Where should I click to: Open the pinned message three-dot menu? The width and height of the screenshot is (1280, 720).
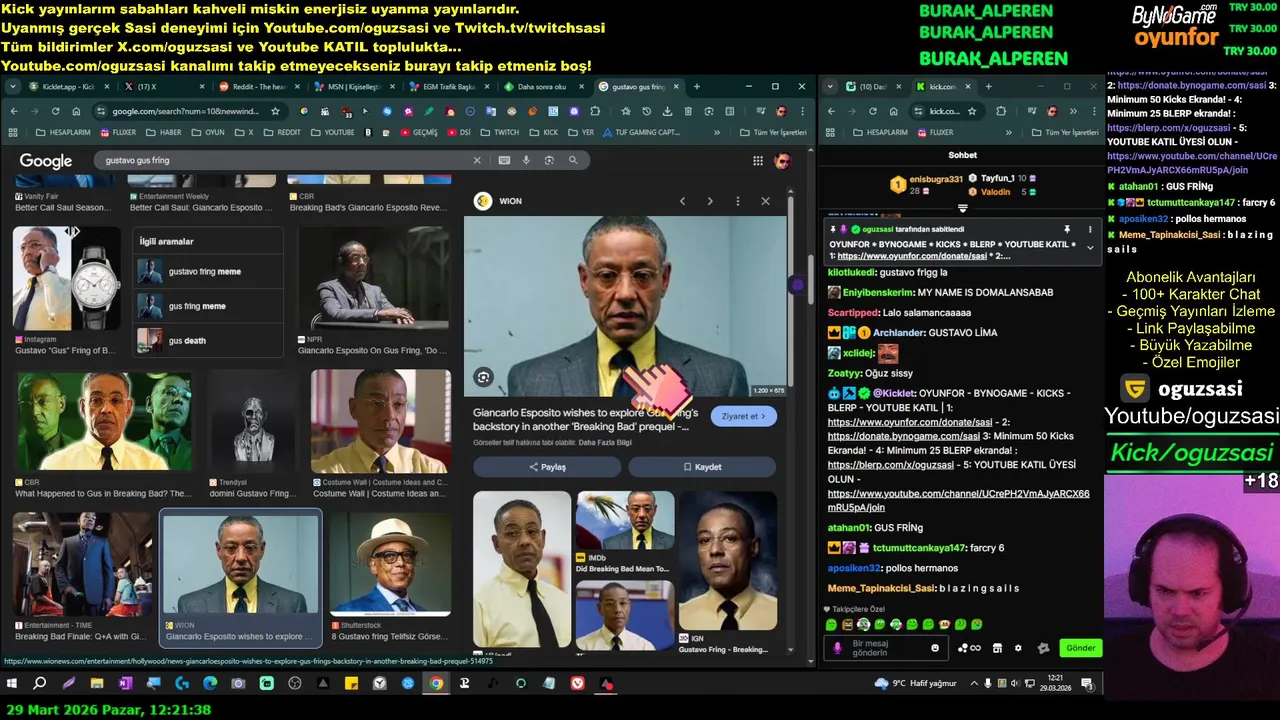[1090, 229]
